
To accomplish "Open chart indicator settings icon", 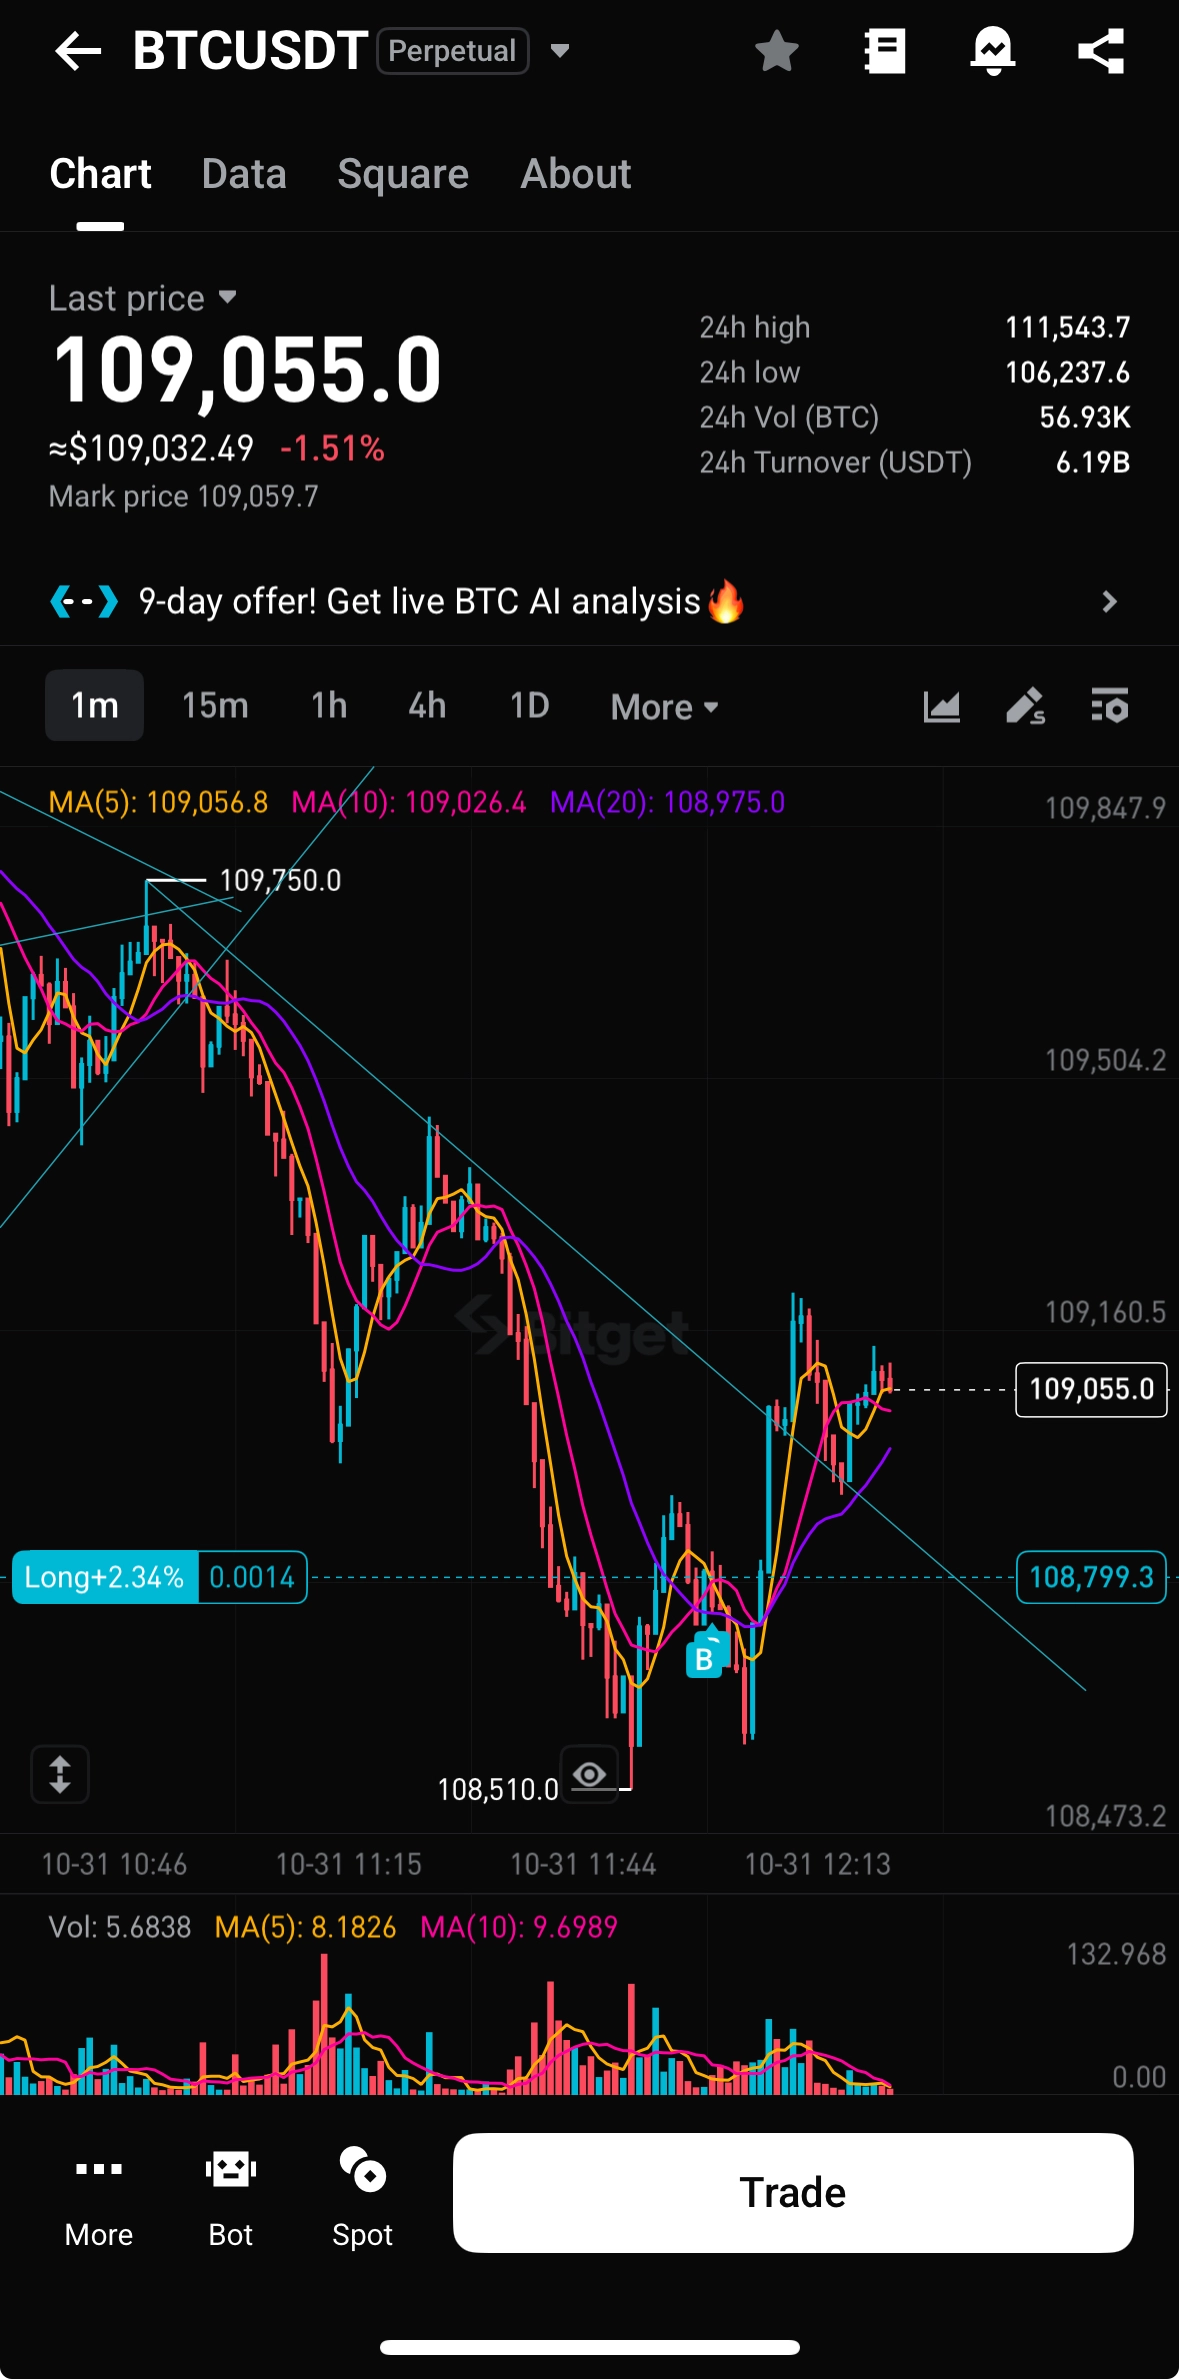I will pyautogui.click(x=1110, y=706).
